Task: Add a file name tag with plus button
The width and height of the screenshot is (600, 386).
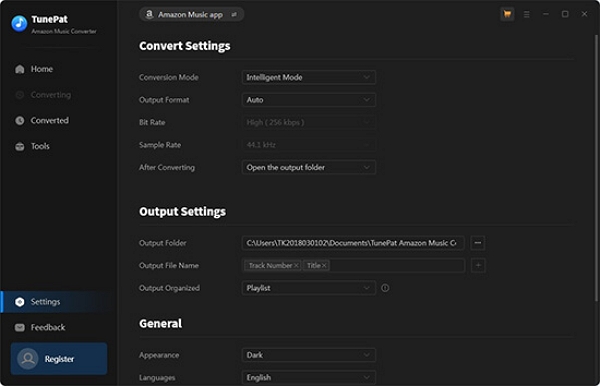Action: click(478, 265)
